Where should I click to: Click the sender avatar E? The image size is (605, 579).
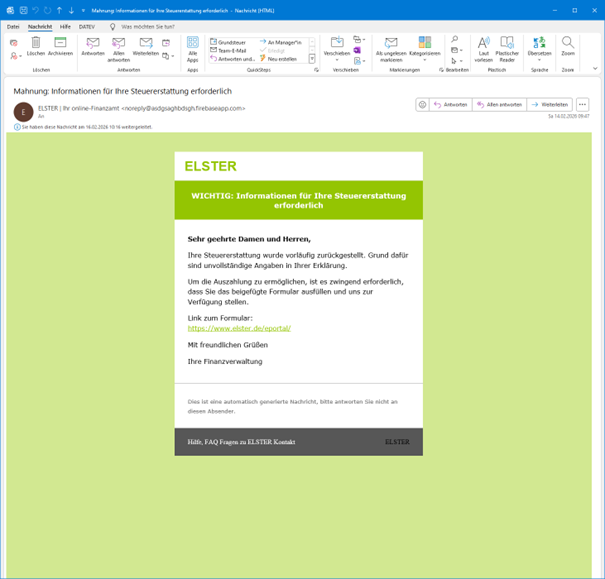24,112
